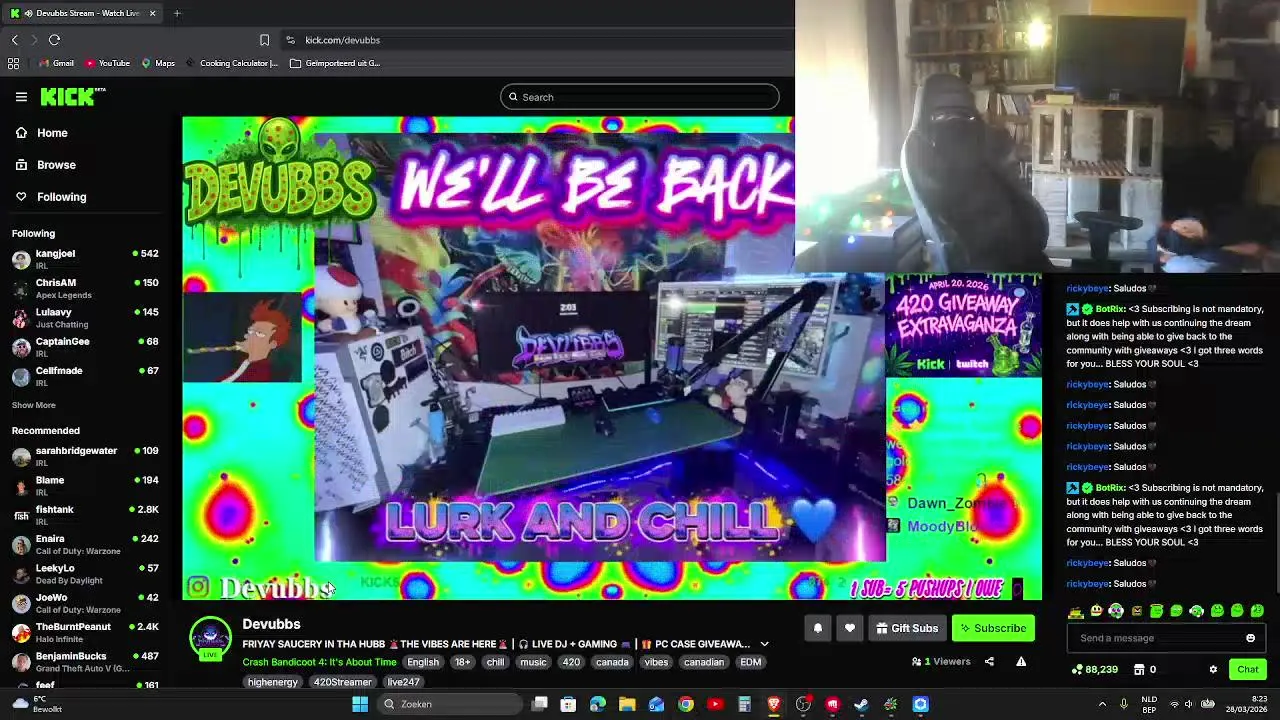Open Lulaavy followed channel
This screenshot has height=720, width=1280.
(86, 318)
